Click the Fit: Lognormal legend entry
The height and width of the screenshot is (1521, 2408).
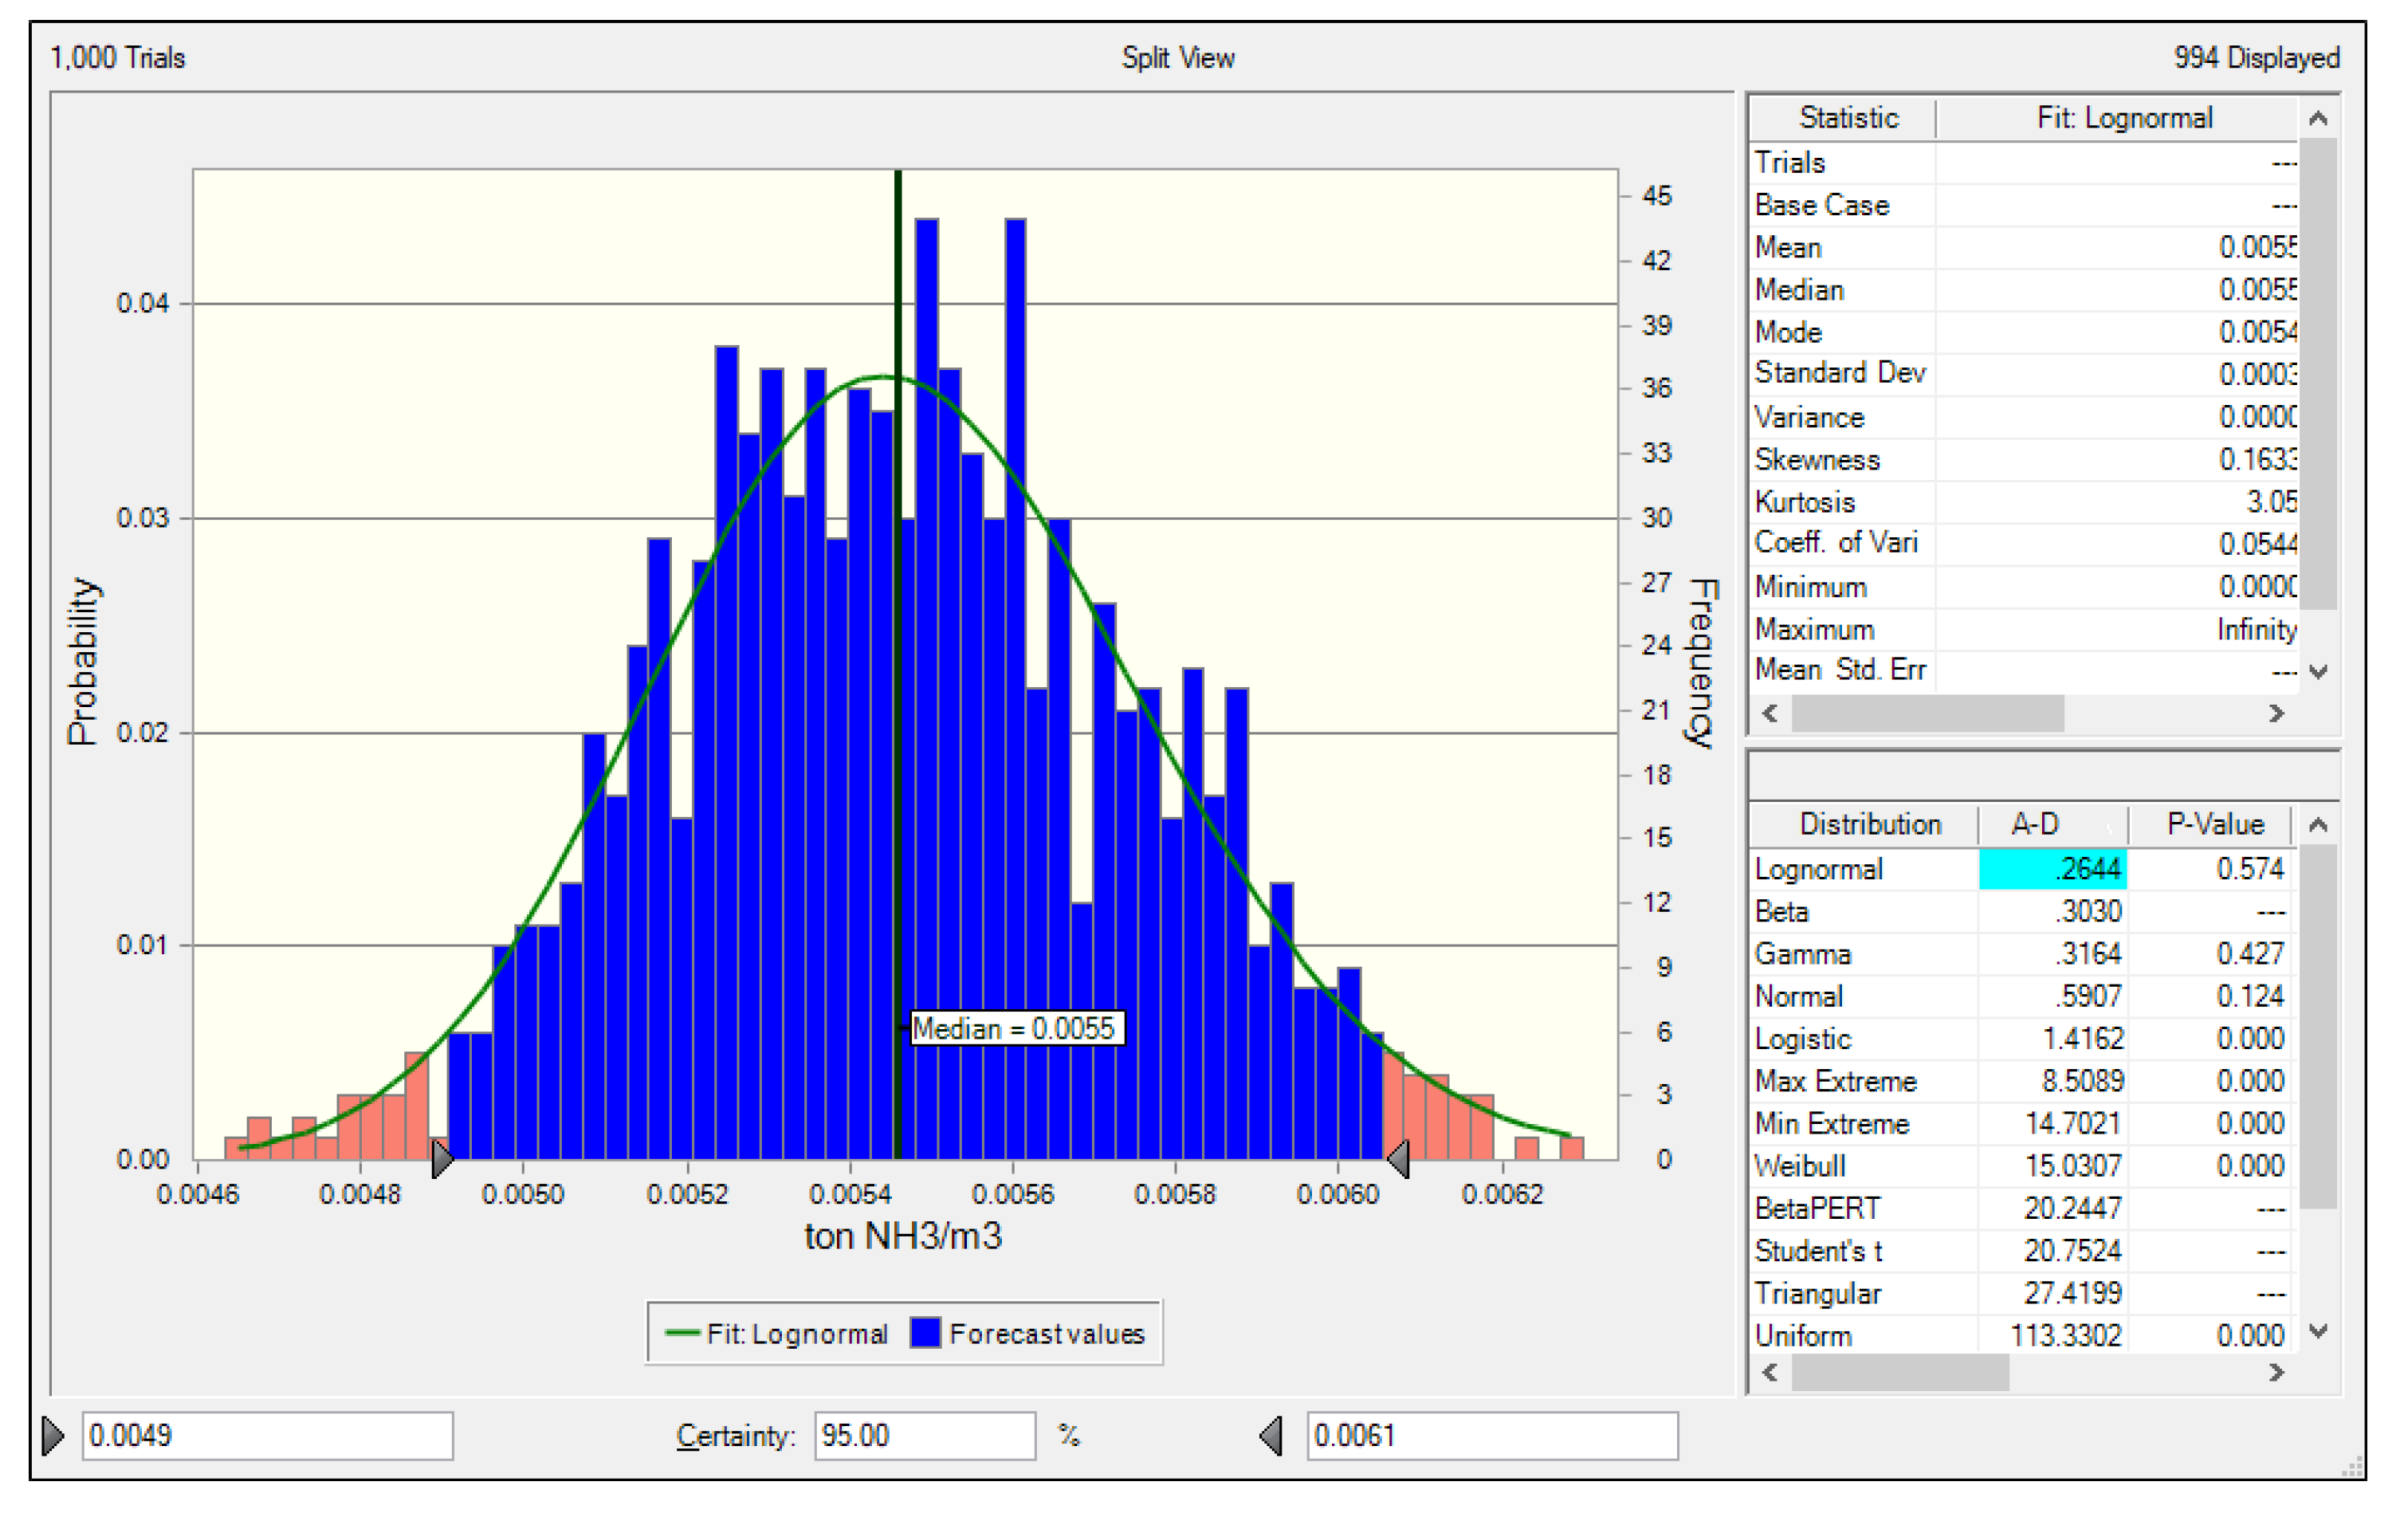pyautogui.click(x=778, y=1334)
